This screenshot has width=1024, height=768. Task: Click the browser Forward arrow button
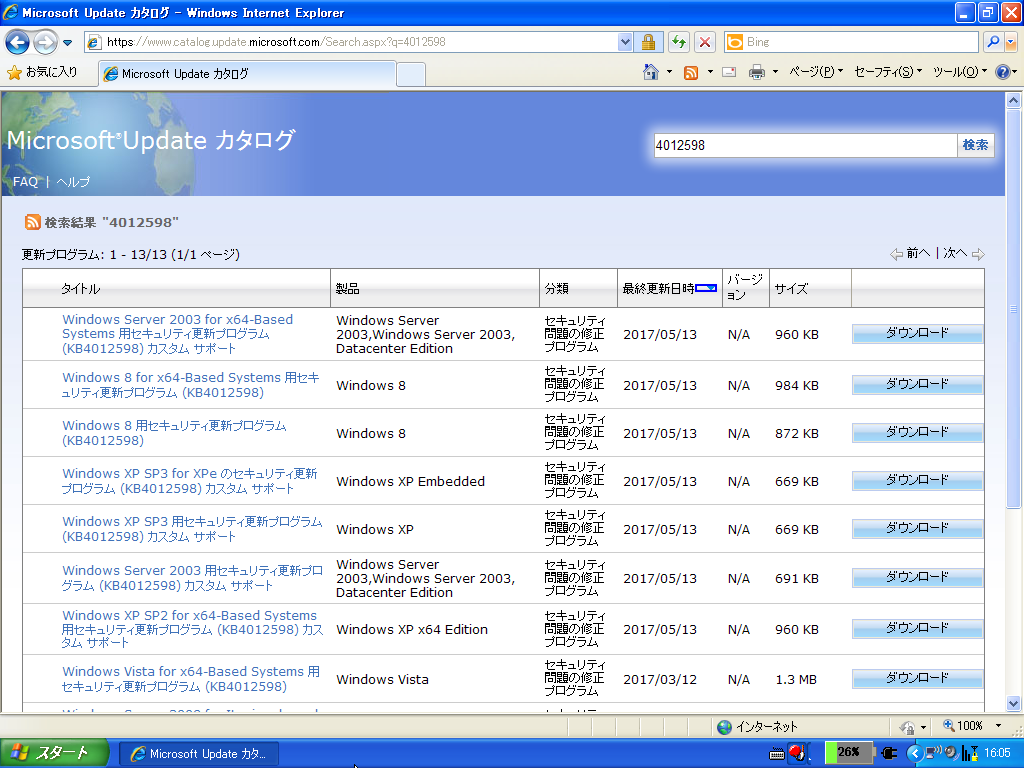pyautogui.click(x=45, y=42)
